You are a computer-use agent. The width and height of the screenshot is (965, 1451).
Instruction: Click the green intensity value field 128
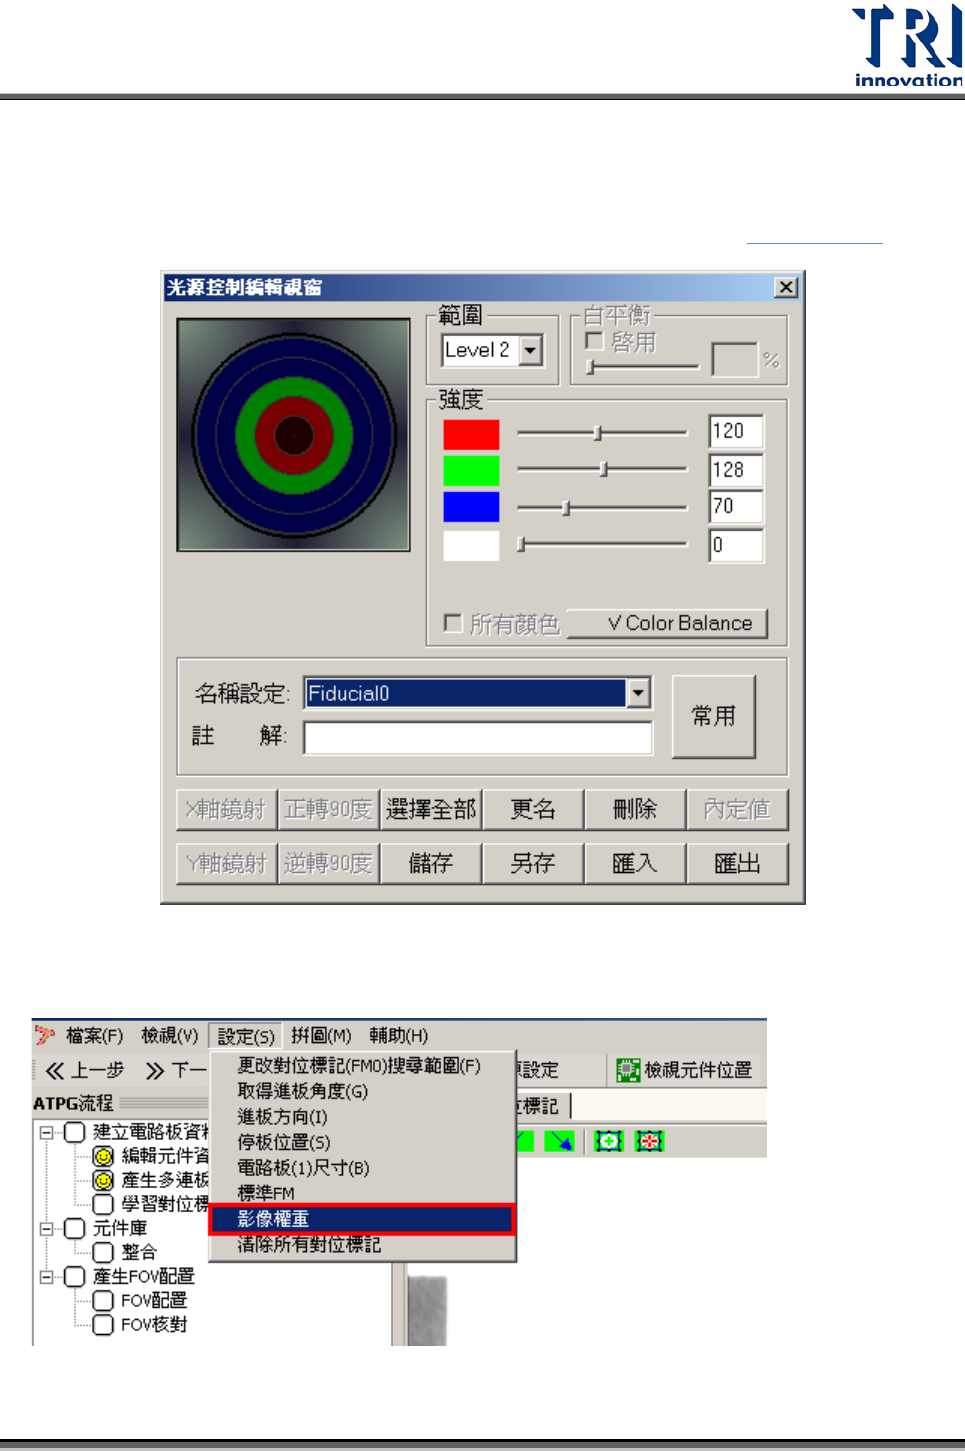[x=736, y=470]
